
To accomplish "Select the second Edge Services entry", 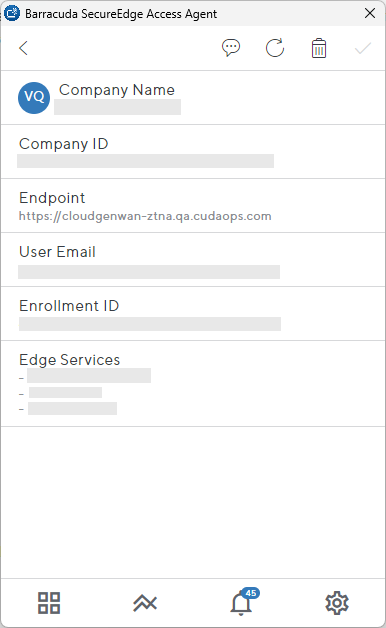I will 65,392.
